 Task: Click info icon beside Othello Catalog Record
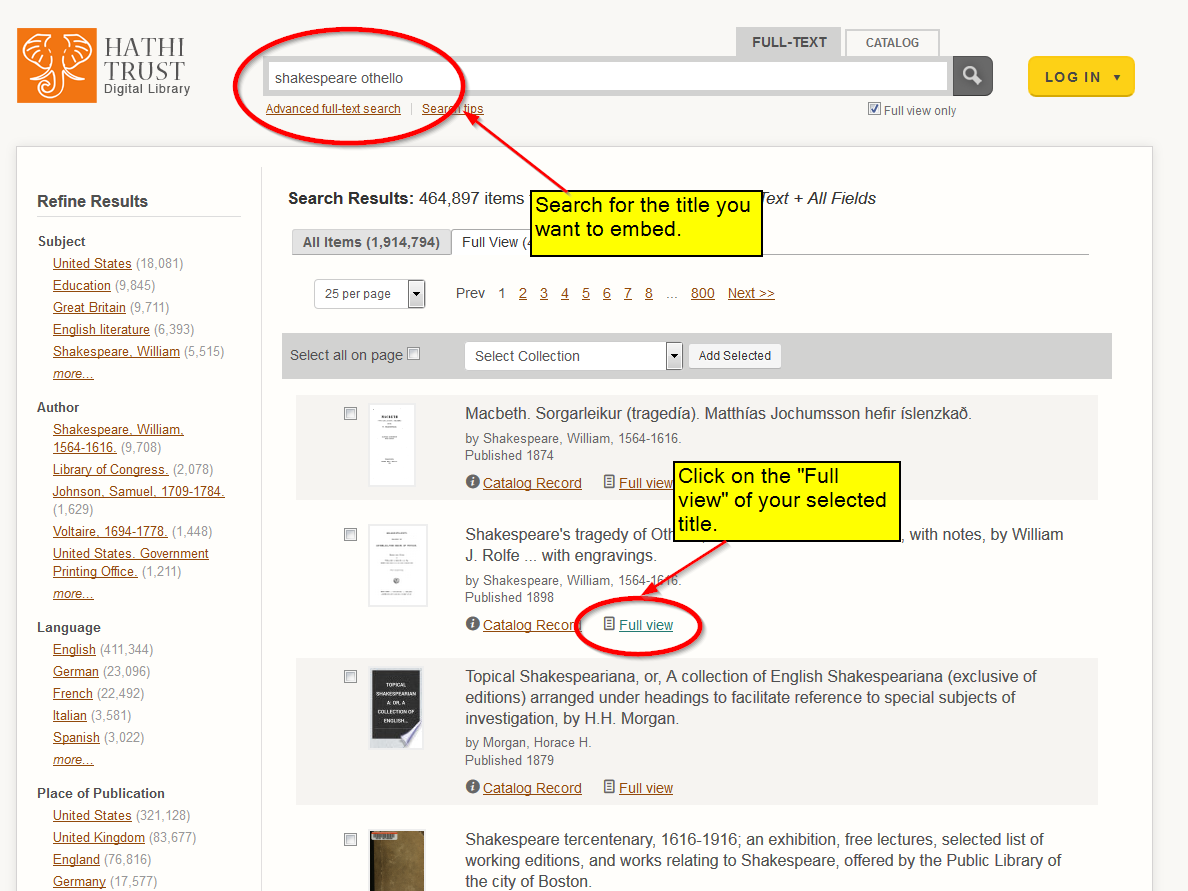473,624
